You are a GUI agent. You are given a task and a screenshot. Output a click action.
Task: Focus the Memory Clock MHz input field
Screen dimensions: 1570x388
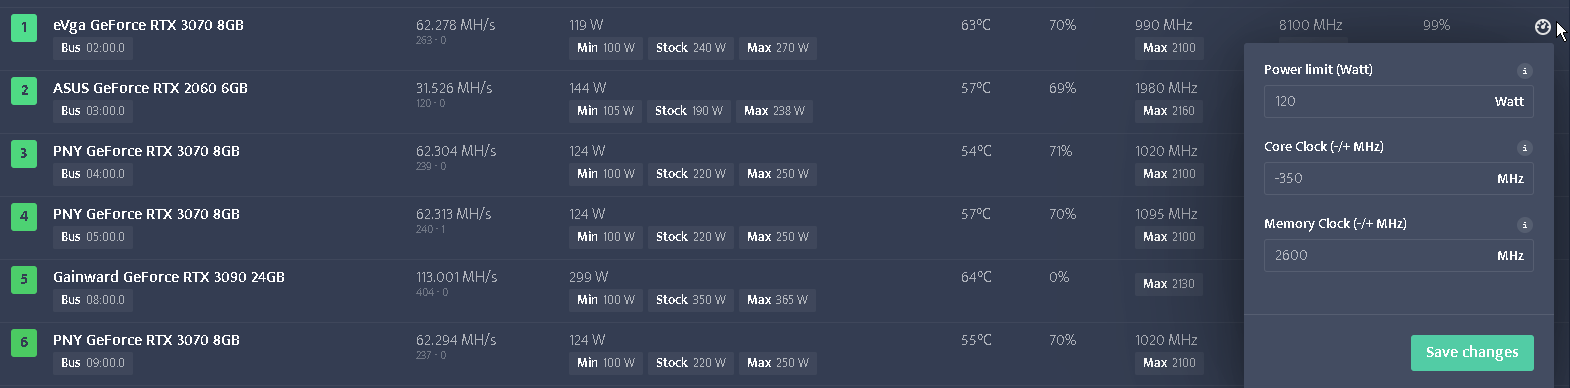click(1398, 255)
